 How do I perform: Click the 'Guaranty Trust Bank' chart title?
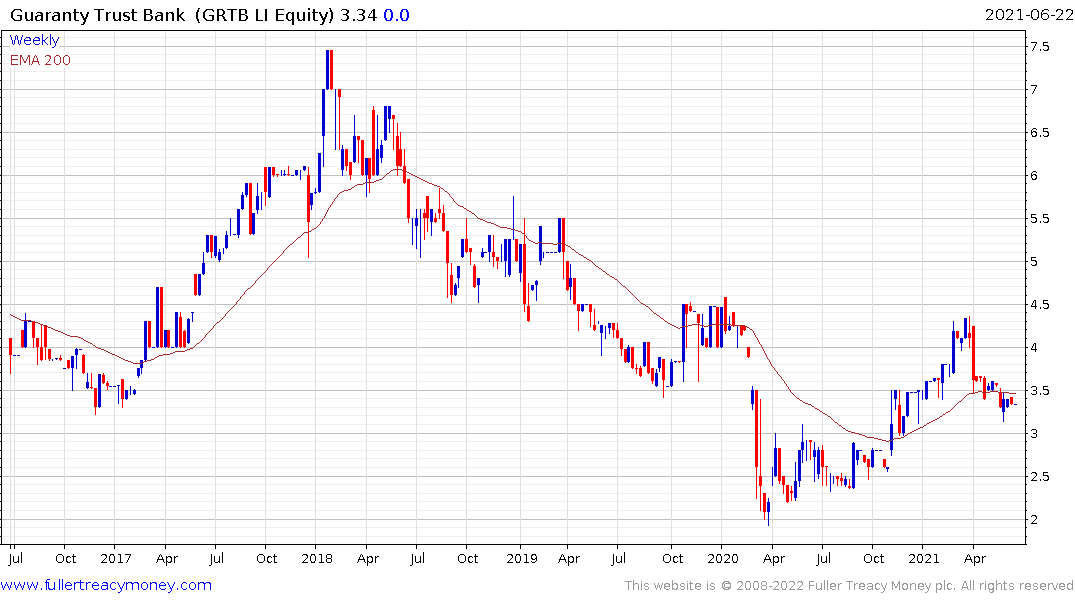(x=97, y=15)
